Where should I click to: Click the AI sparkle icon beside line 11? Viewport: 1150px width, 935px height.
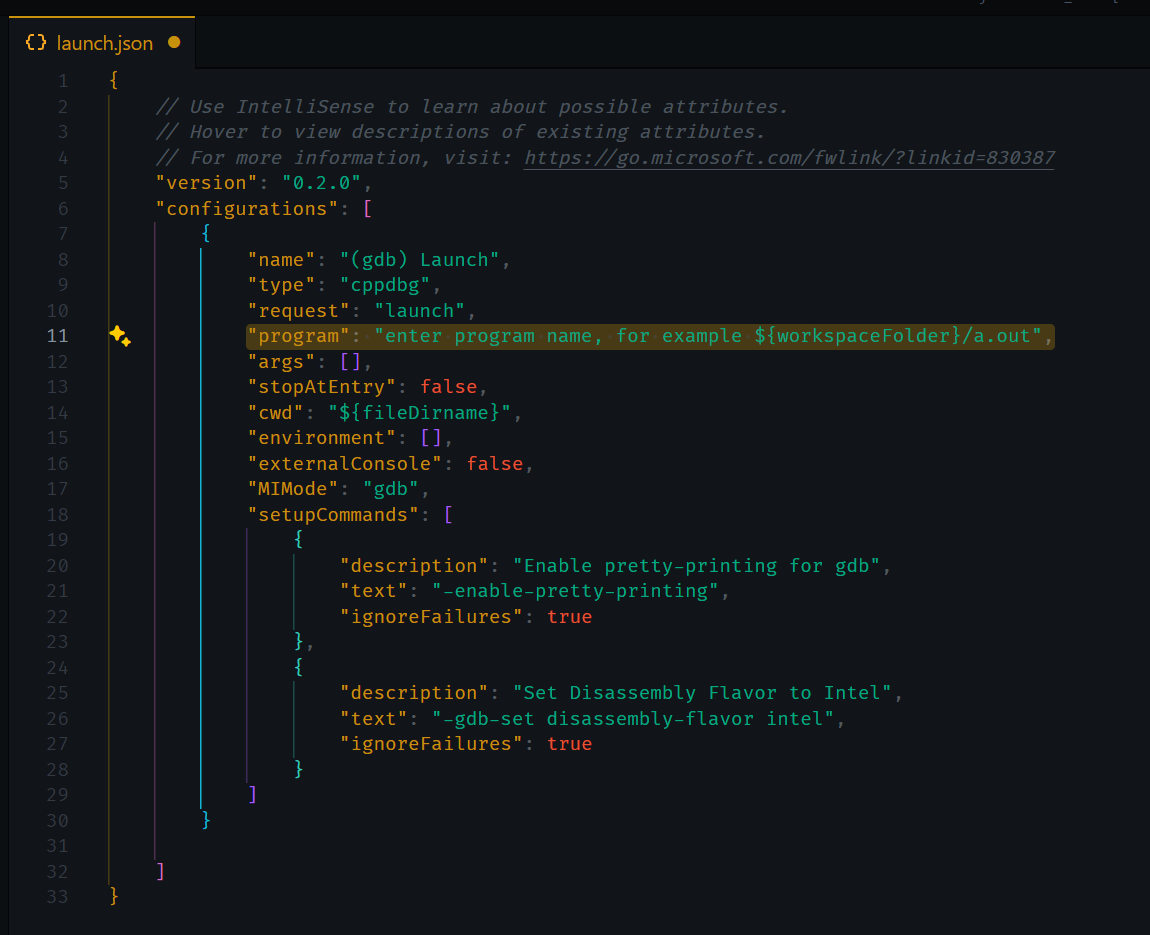(x=120, y=337)
